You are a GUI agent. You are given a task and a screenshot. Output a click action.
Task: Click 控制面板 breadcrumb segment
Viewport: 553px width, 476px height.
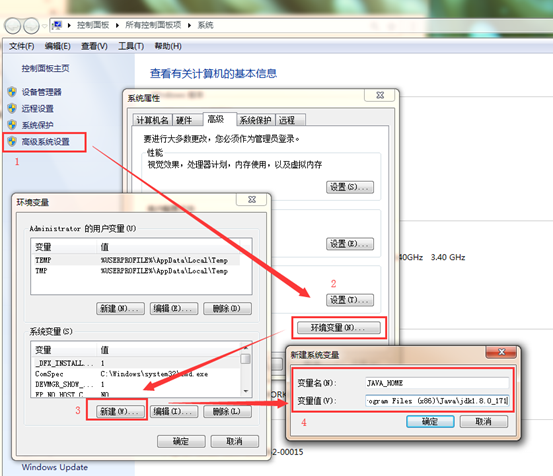coord(93,25)
